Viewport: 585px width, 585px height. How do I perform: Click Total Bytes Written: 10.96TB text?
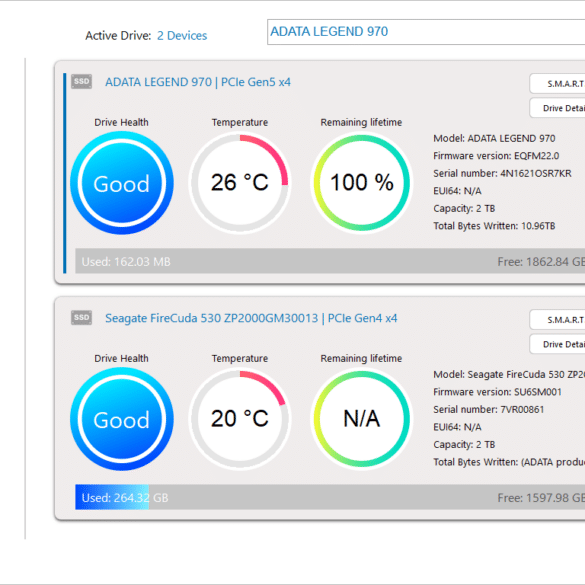494,226
